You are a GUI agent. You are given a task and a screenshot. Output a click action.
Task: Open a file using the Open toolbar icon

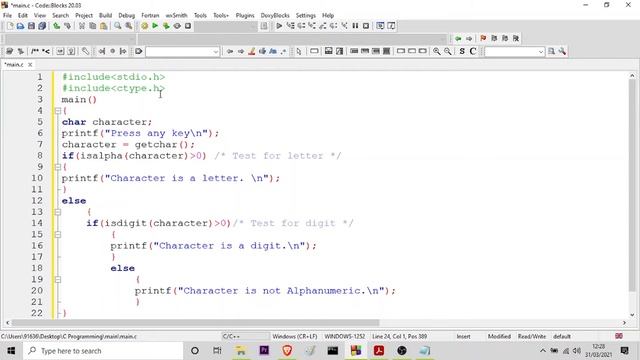point(20,26)
